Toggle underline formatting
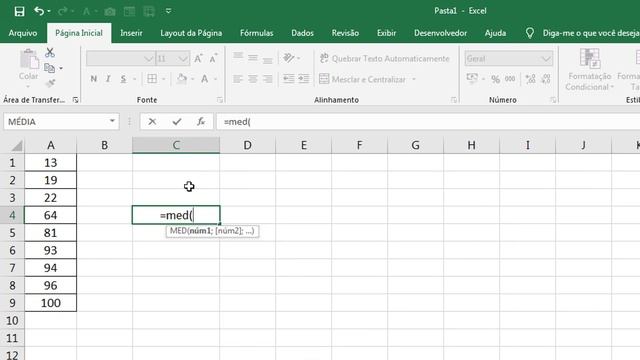 tap(123, 79)
